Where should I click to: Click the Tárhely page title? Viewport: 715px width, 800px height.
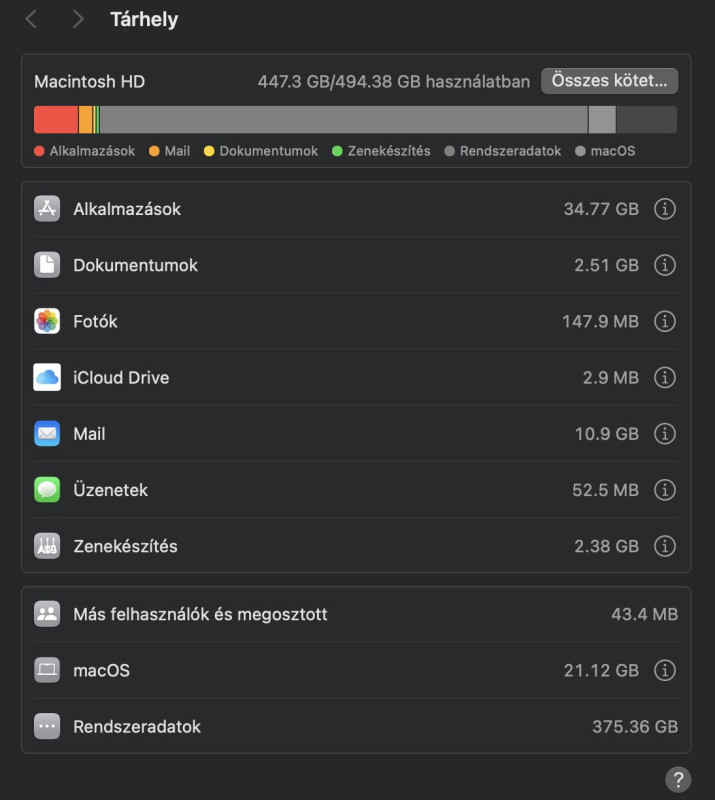(x=144, y=19)
